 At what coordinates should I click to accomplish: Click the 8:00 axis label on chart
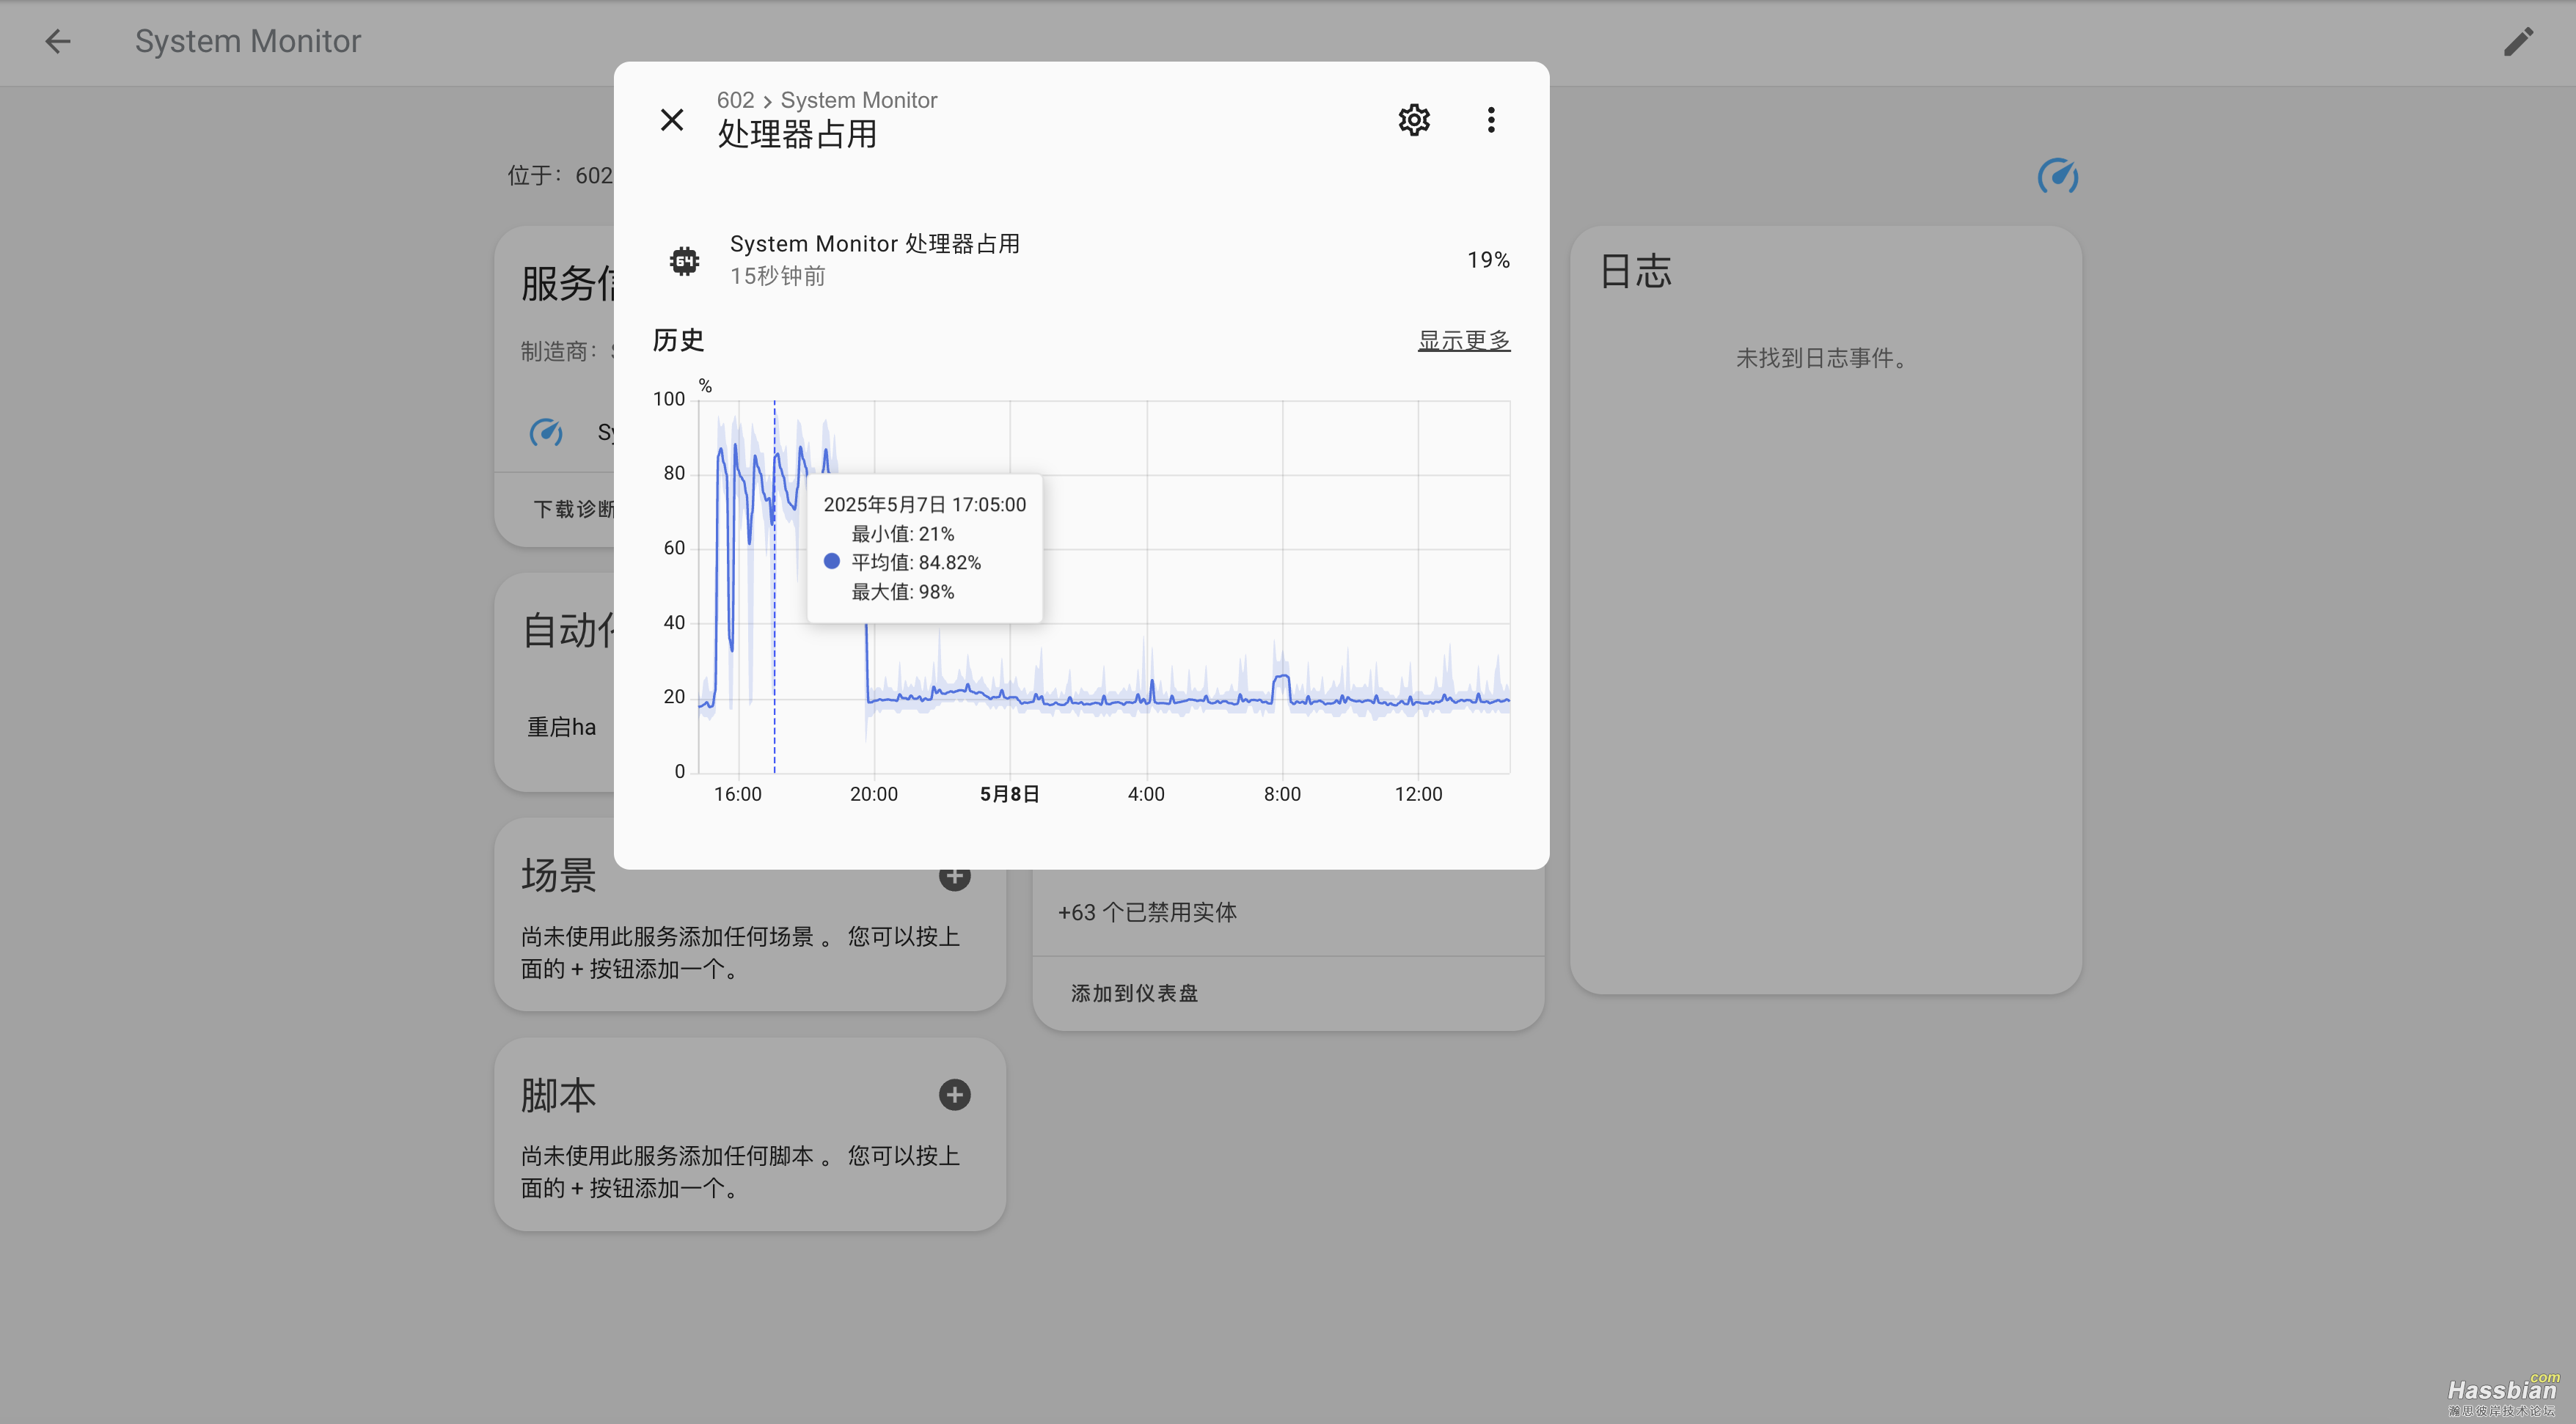click(x=1282, y=794)
